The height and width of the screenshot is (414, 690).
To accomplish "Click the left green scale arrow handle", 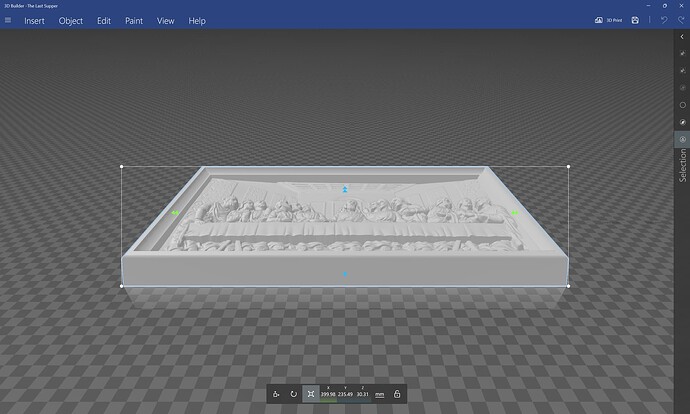I will coord(175,213).
